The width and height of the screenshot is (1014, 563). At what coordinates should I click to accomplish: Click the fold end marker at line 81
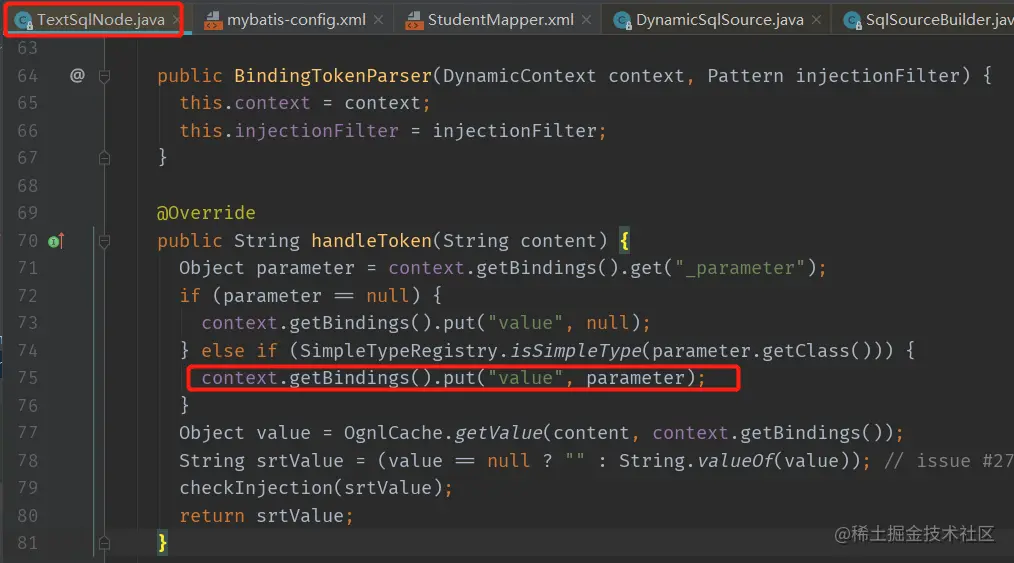click(104, 543)
